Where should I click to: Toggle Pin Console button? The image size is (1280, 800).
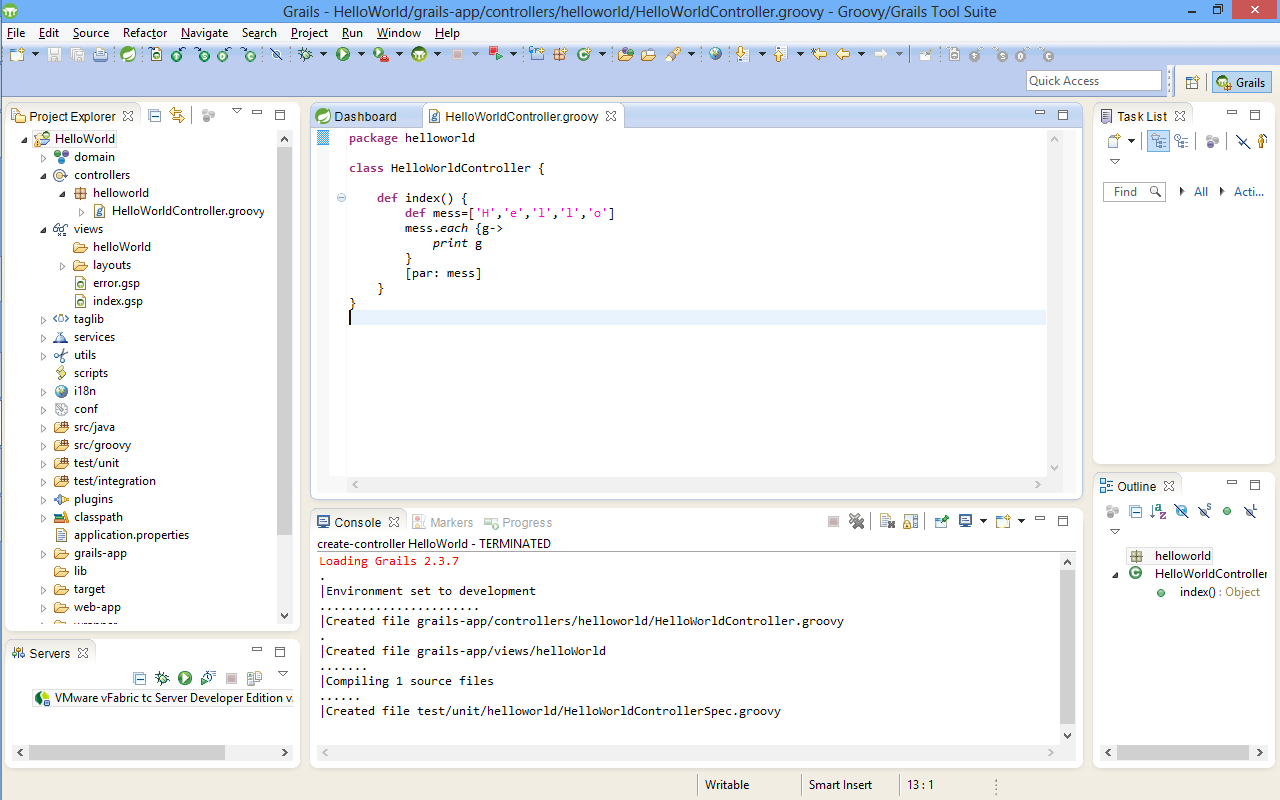941,521
